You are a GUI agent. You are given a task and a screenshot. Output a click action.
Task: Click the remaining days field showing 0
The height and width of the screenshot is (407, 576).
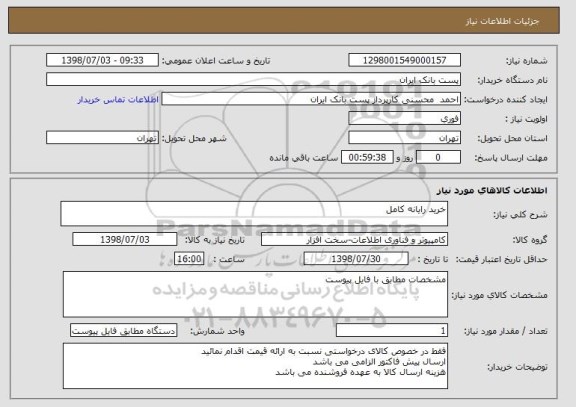click(438, 158)
